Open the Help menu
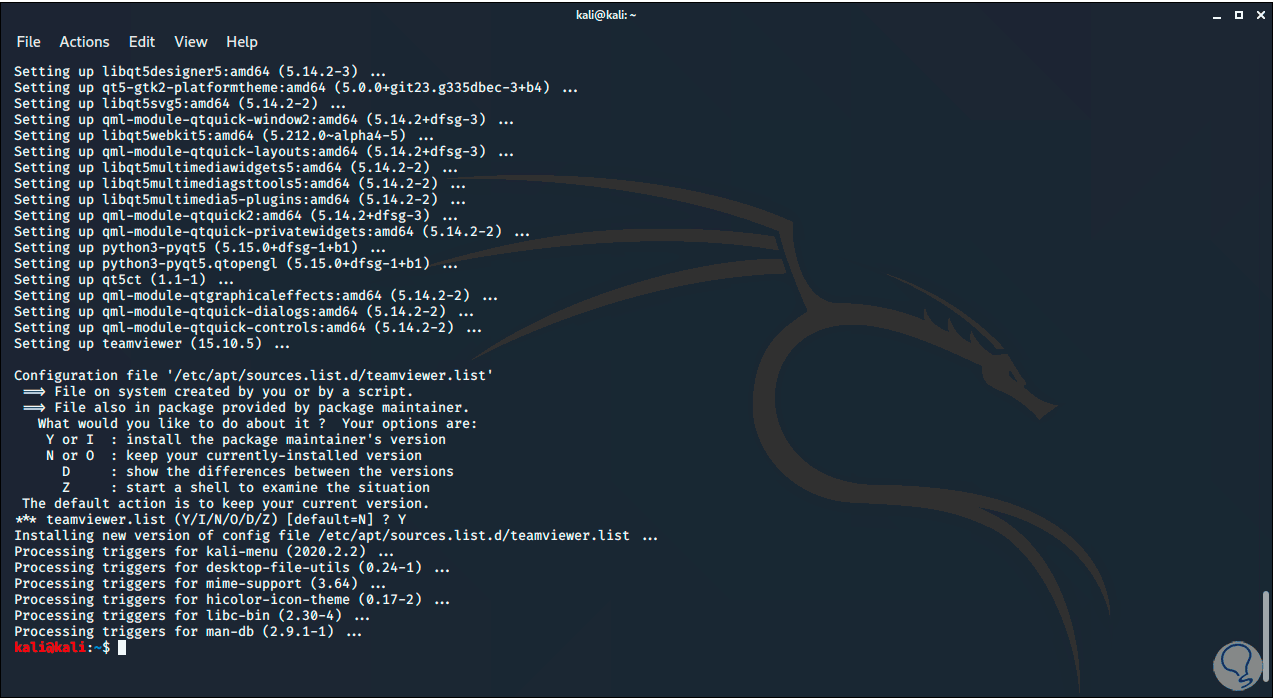Viewport: 1274px width, 700px height. 242,42
